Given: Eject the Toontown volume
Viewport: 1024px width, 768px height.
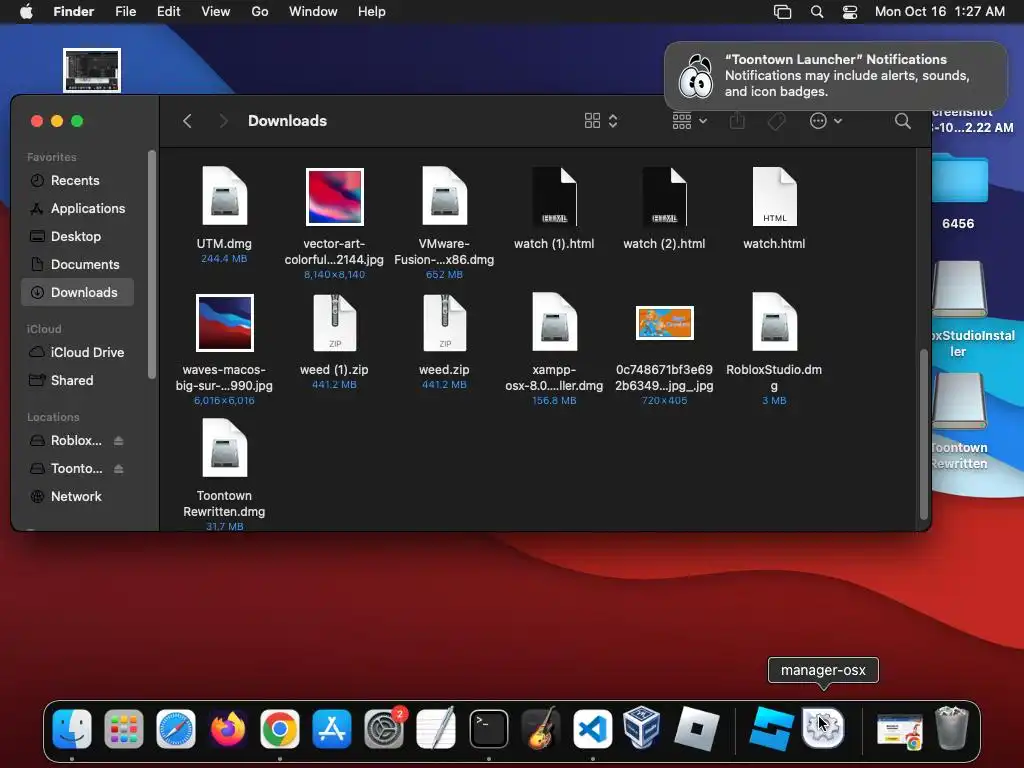Looking at the screenshot, I should coord(118,469).
